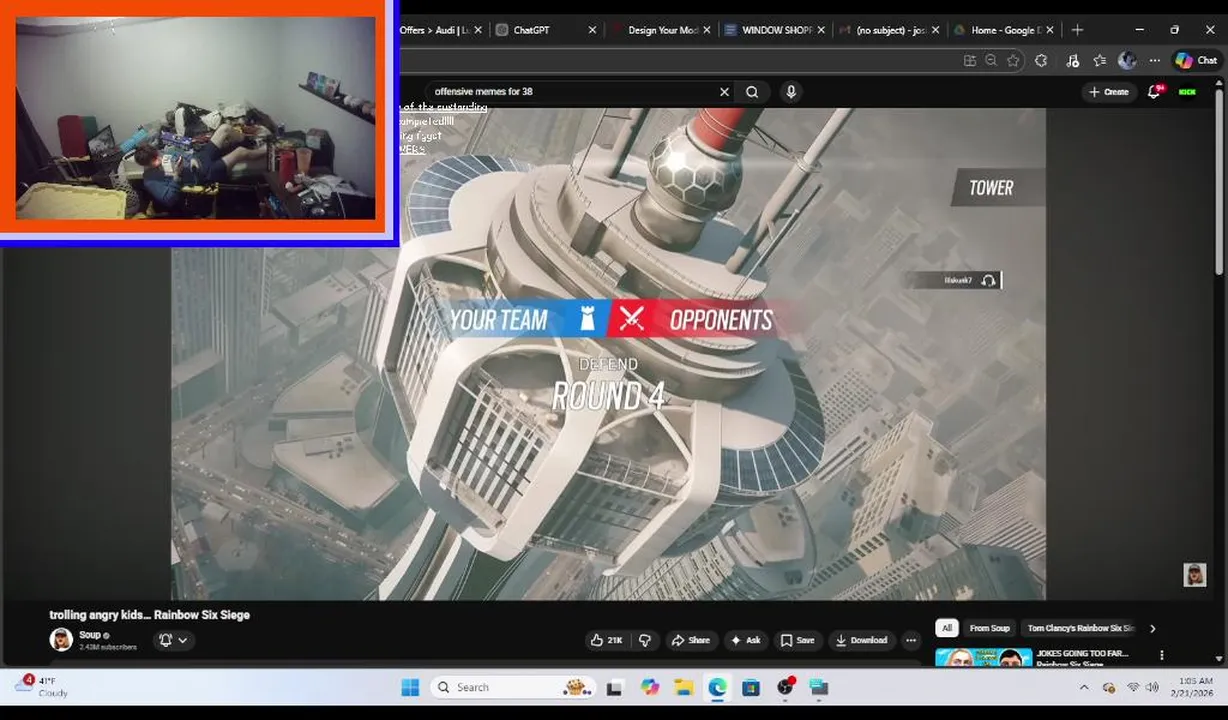Open options menu for JOKES GOING TOO FAR

point(1161,655)
